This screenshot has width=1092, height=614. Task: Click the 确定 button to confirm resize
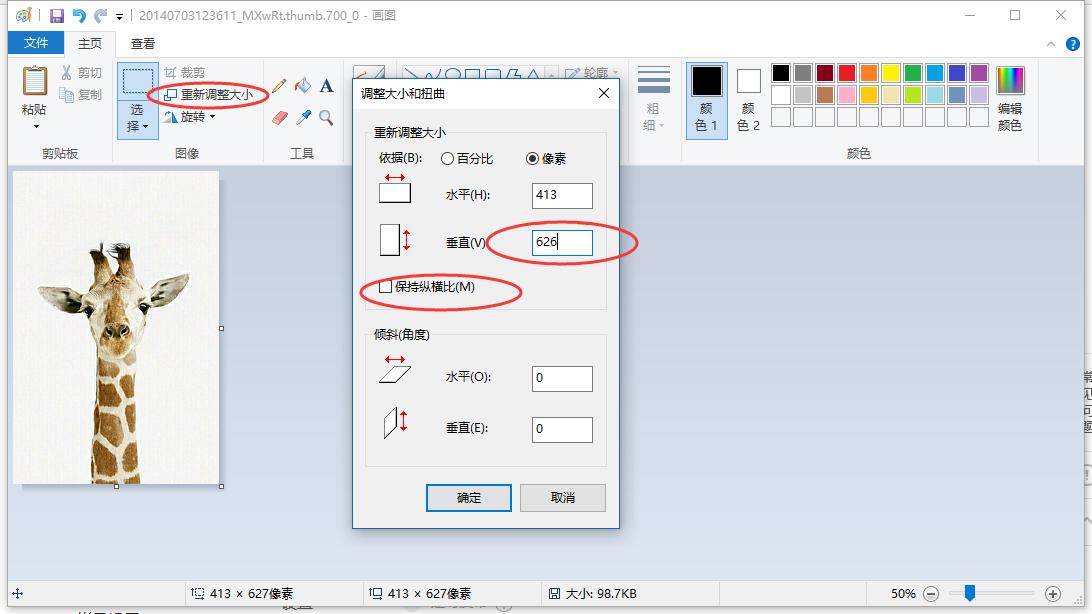tap(468, 497)
